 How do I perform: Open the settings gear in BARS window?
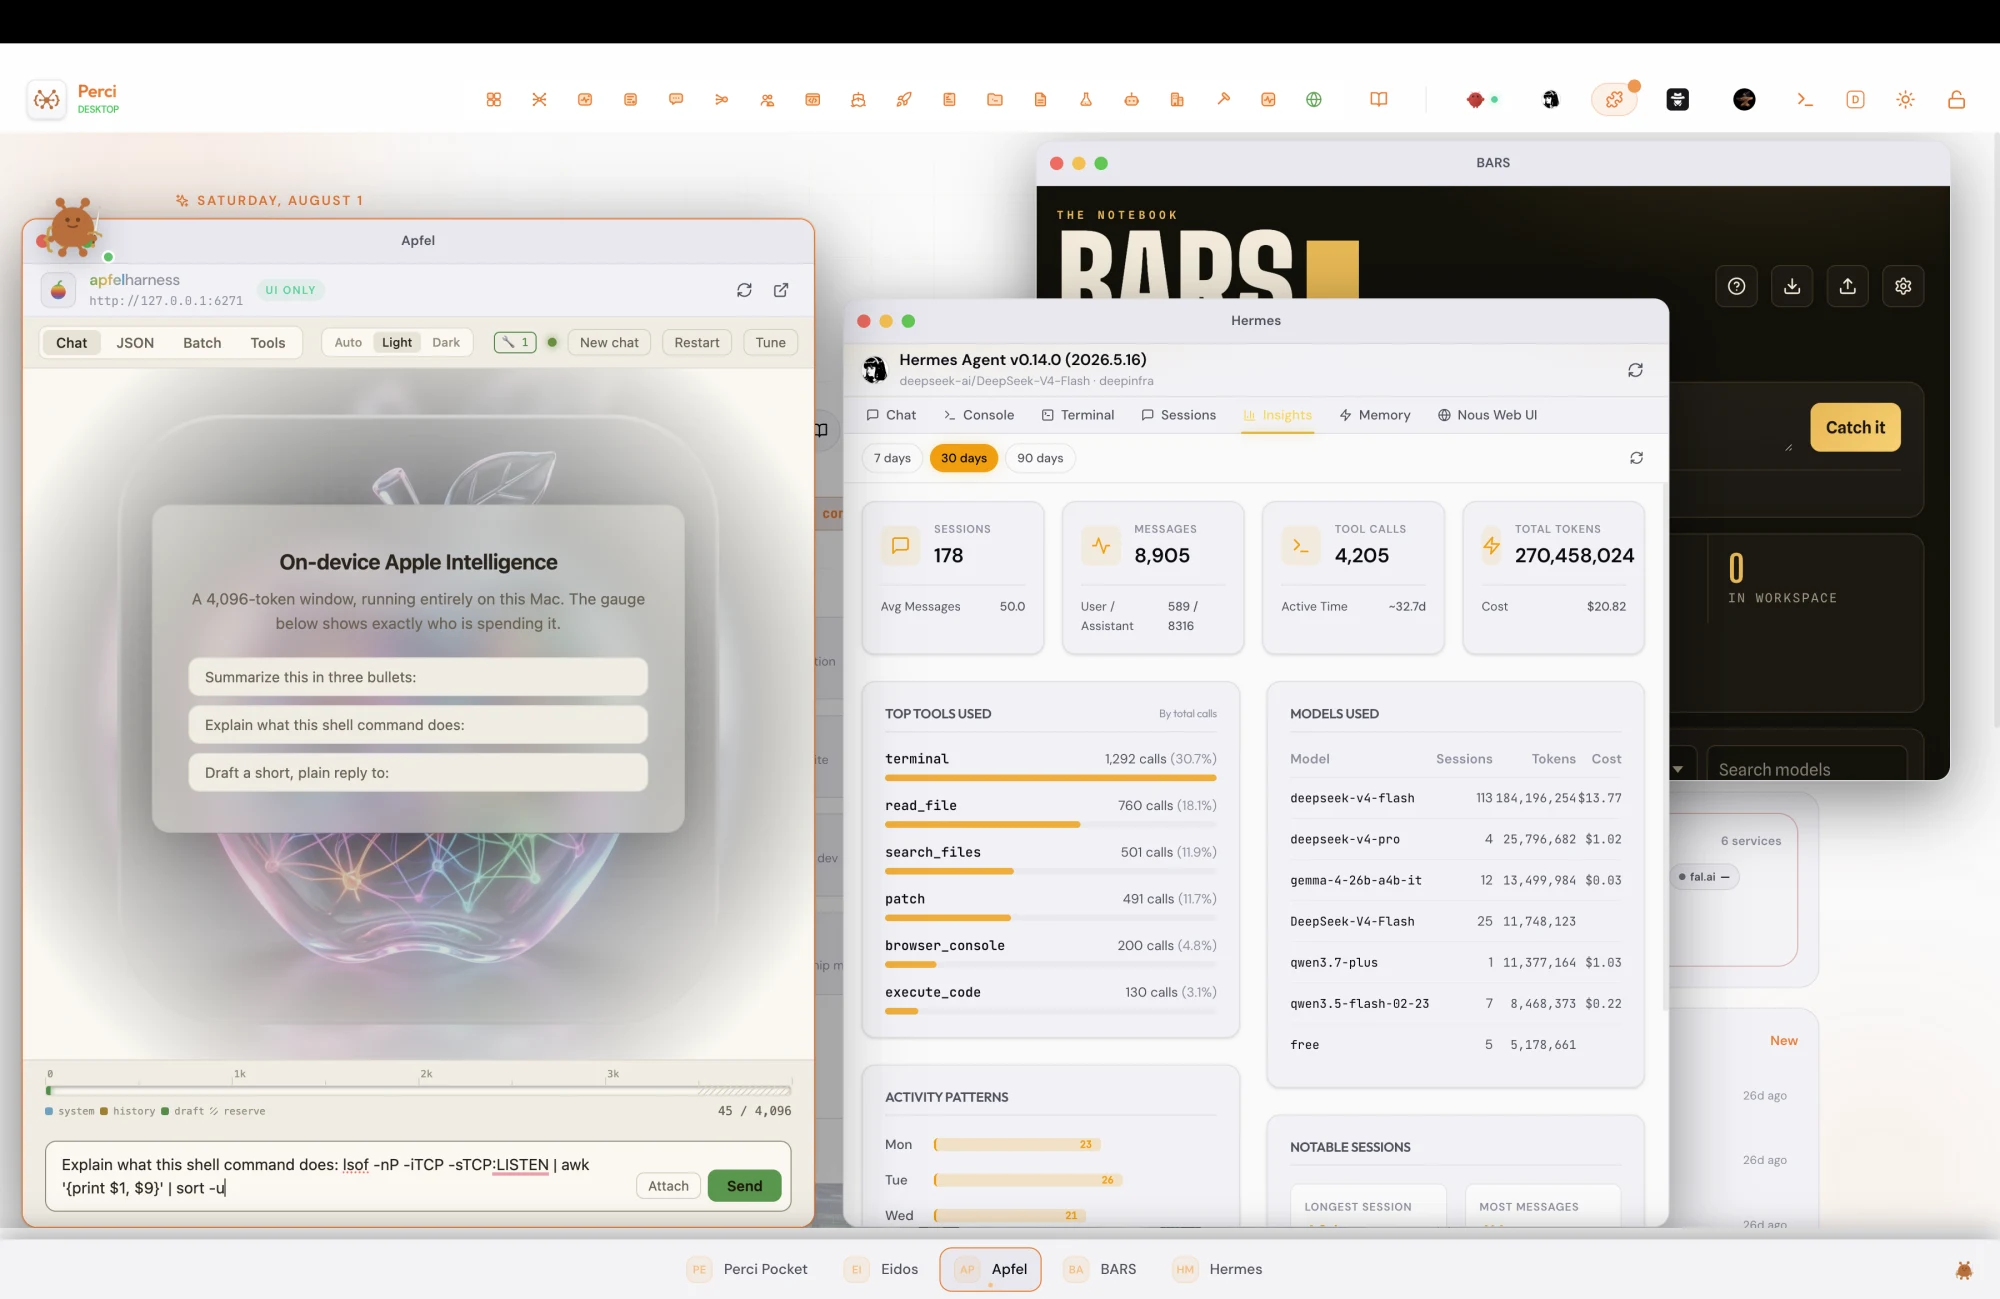click(1903, 286)
